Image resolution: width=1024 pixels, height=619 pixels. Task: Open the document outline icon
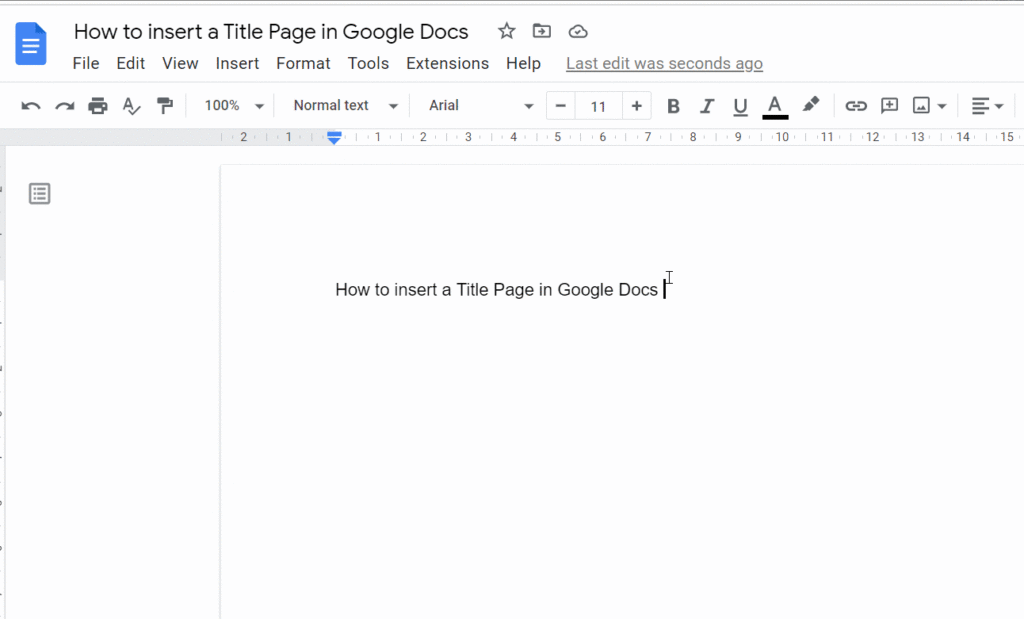(39, 193)
